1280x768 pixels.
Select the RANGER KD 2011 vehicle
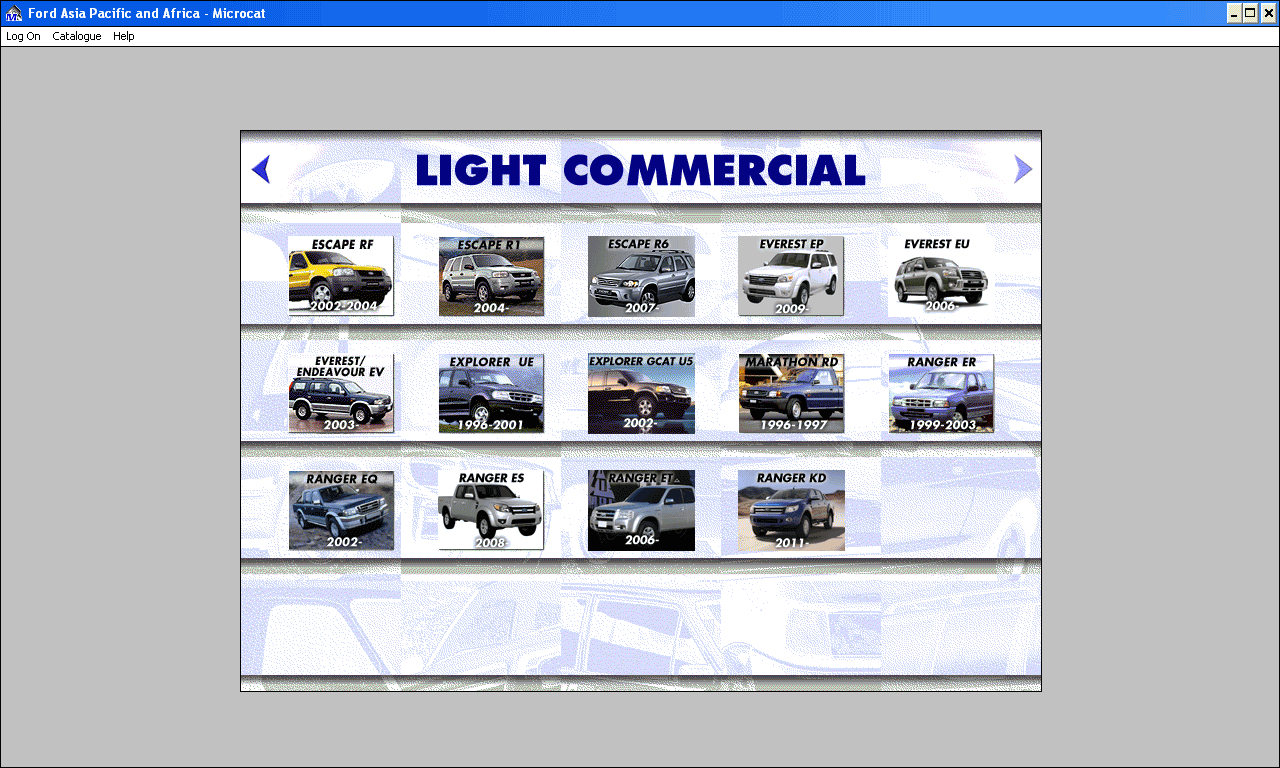pos(791,510)
